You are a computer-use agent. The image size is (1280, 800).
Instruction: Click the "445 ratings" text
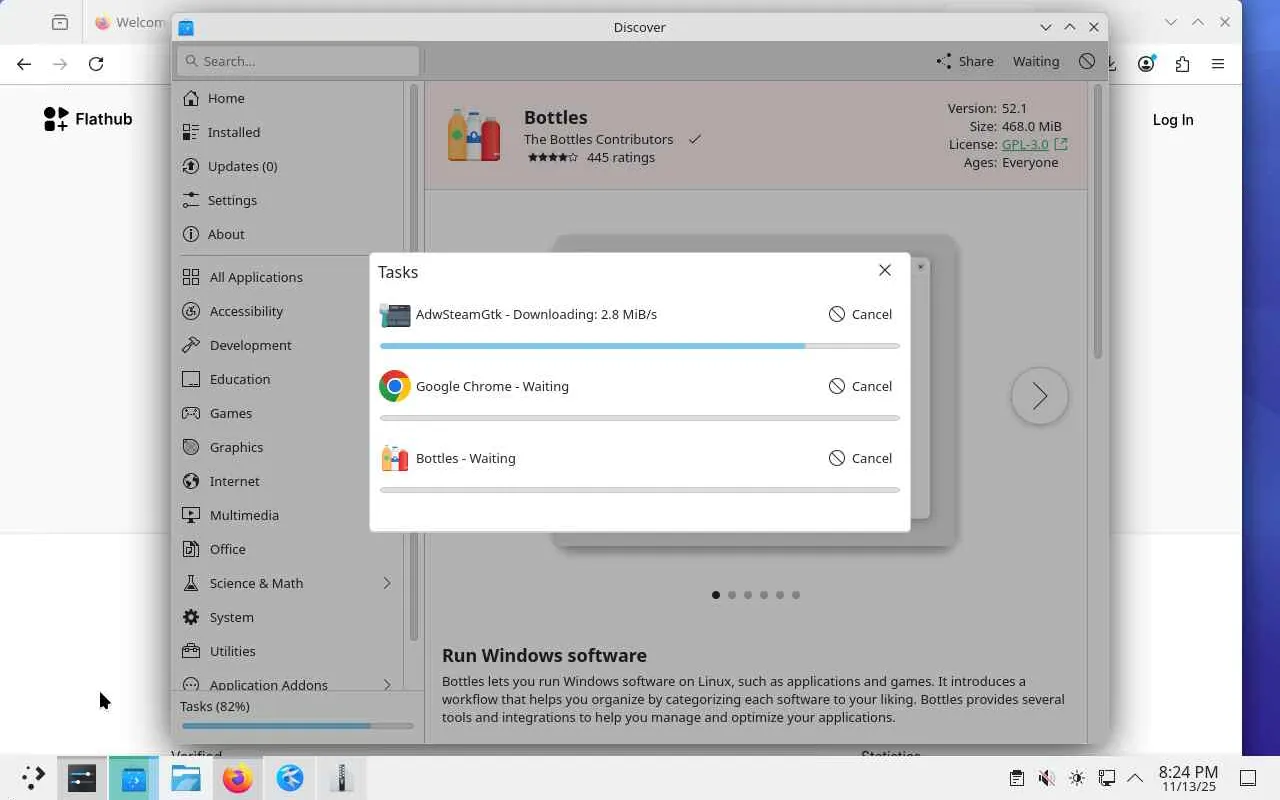pyautogui.click(x=621, y=157)
